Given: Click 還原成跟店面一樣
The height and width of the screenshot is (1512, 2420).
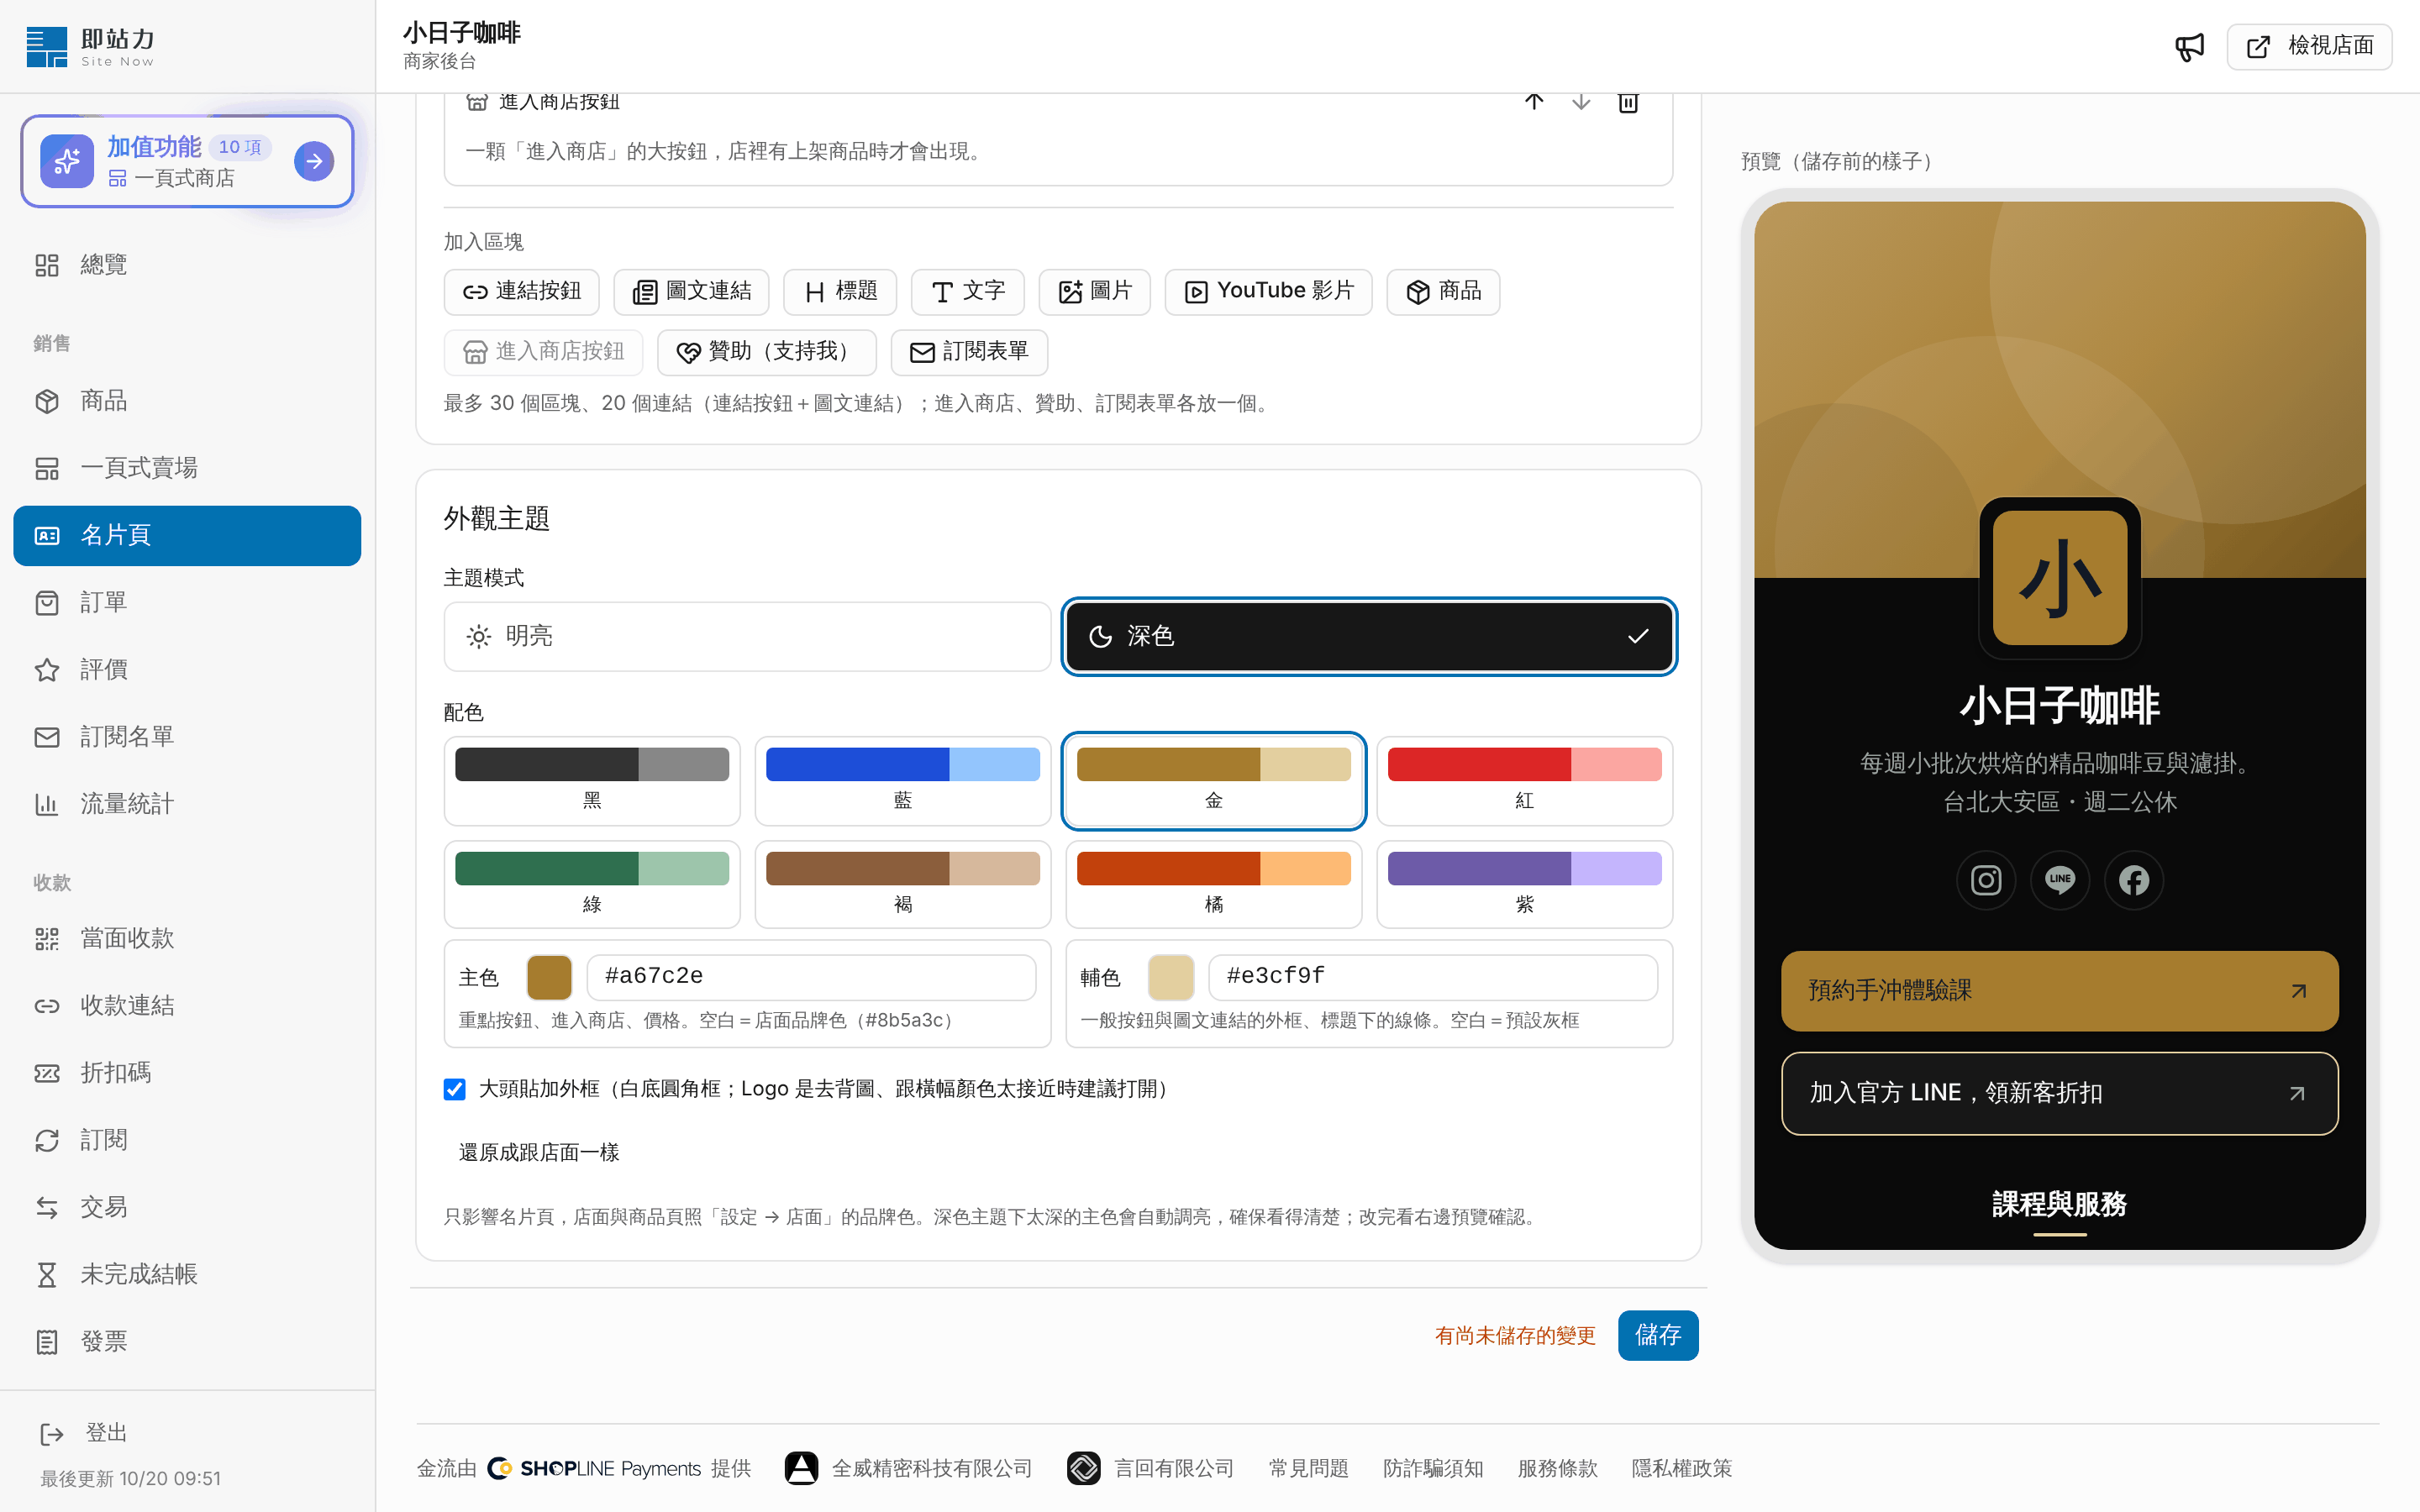Looking at the screenshot, I should (539, 1152).
